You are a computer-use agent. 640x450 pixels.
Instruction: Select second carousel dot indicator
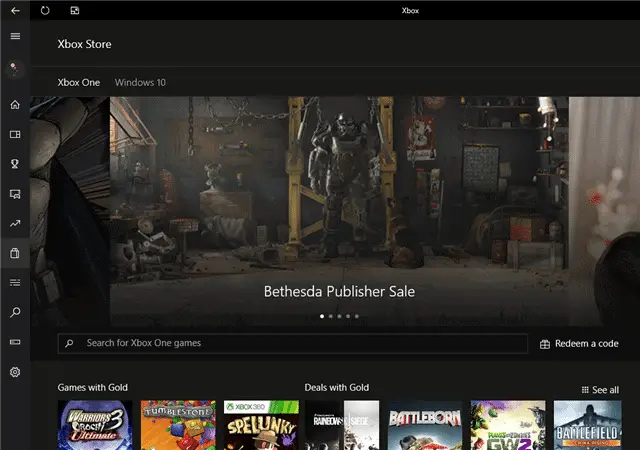click(331, 316)
